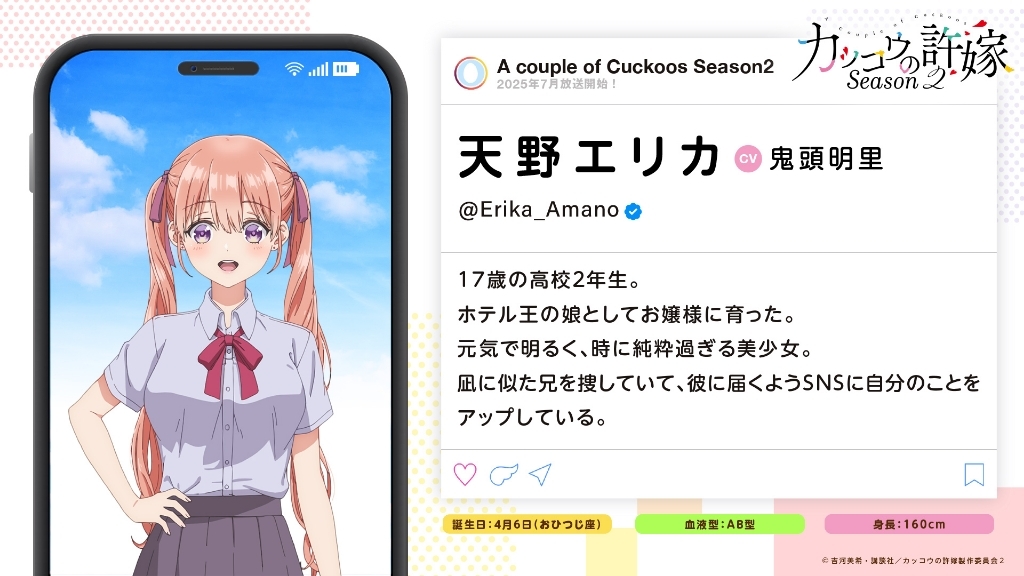Viewport: 1024px width, 576px height.
Task: Click the phone battery icon
Action: point(345,69)
